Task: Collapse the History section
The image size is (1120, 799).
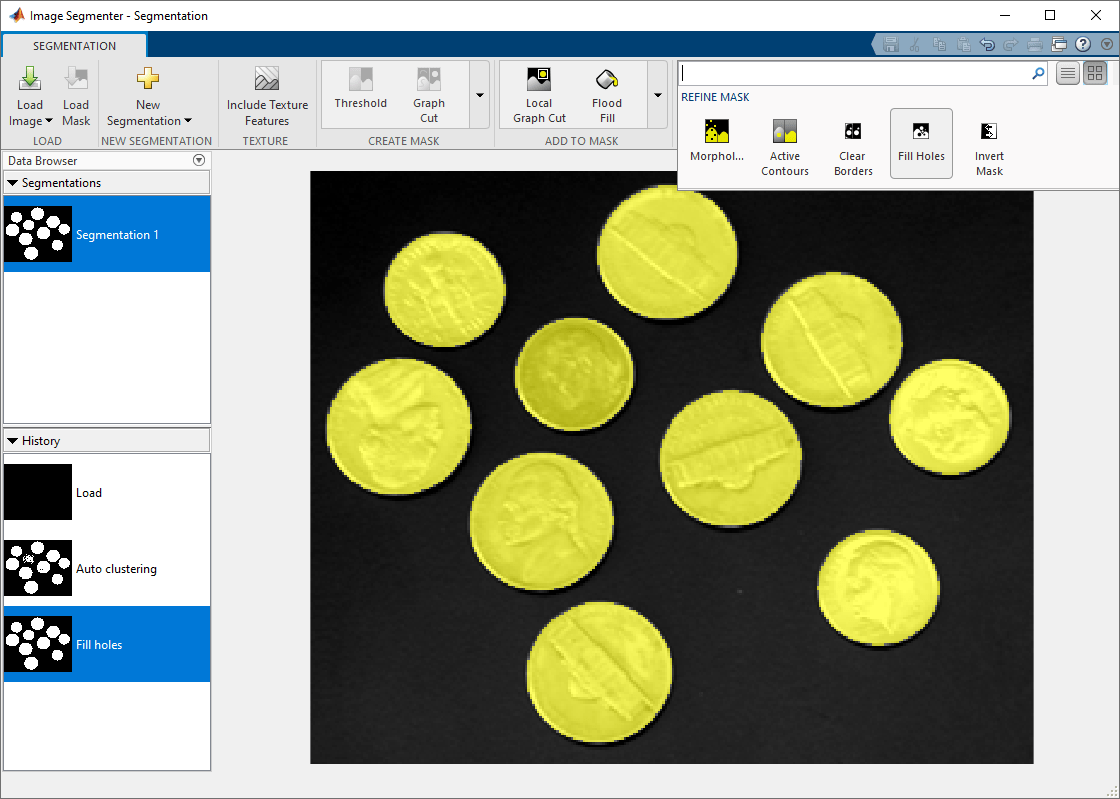Action: [12, 441]
